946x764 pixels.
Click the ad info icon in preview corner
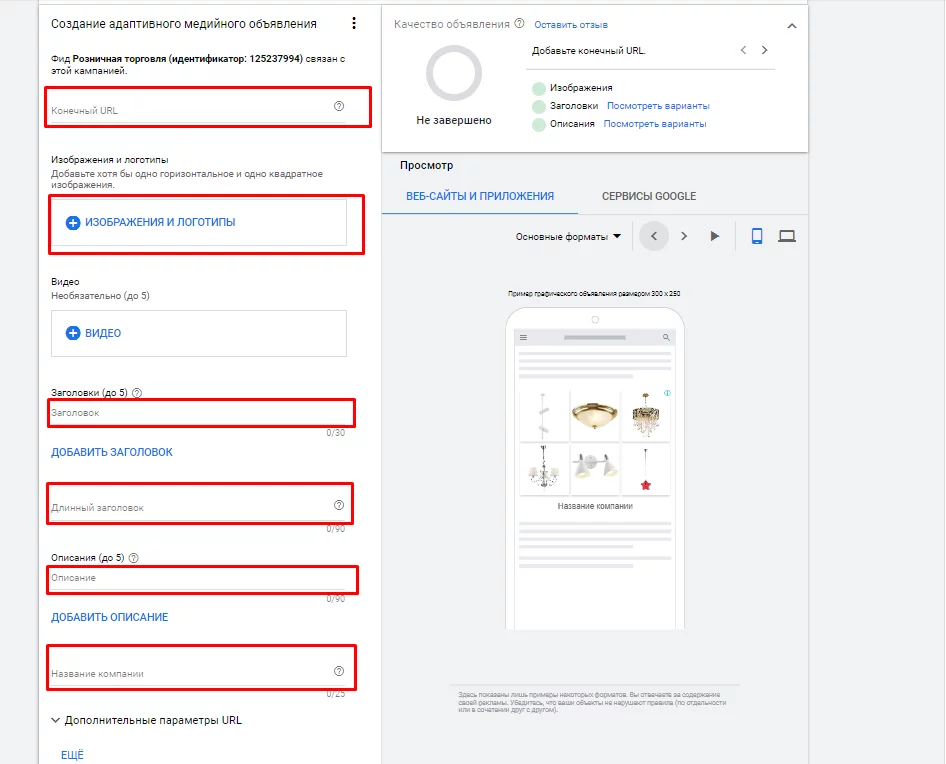[x=667, y=393]
